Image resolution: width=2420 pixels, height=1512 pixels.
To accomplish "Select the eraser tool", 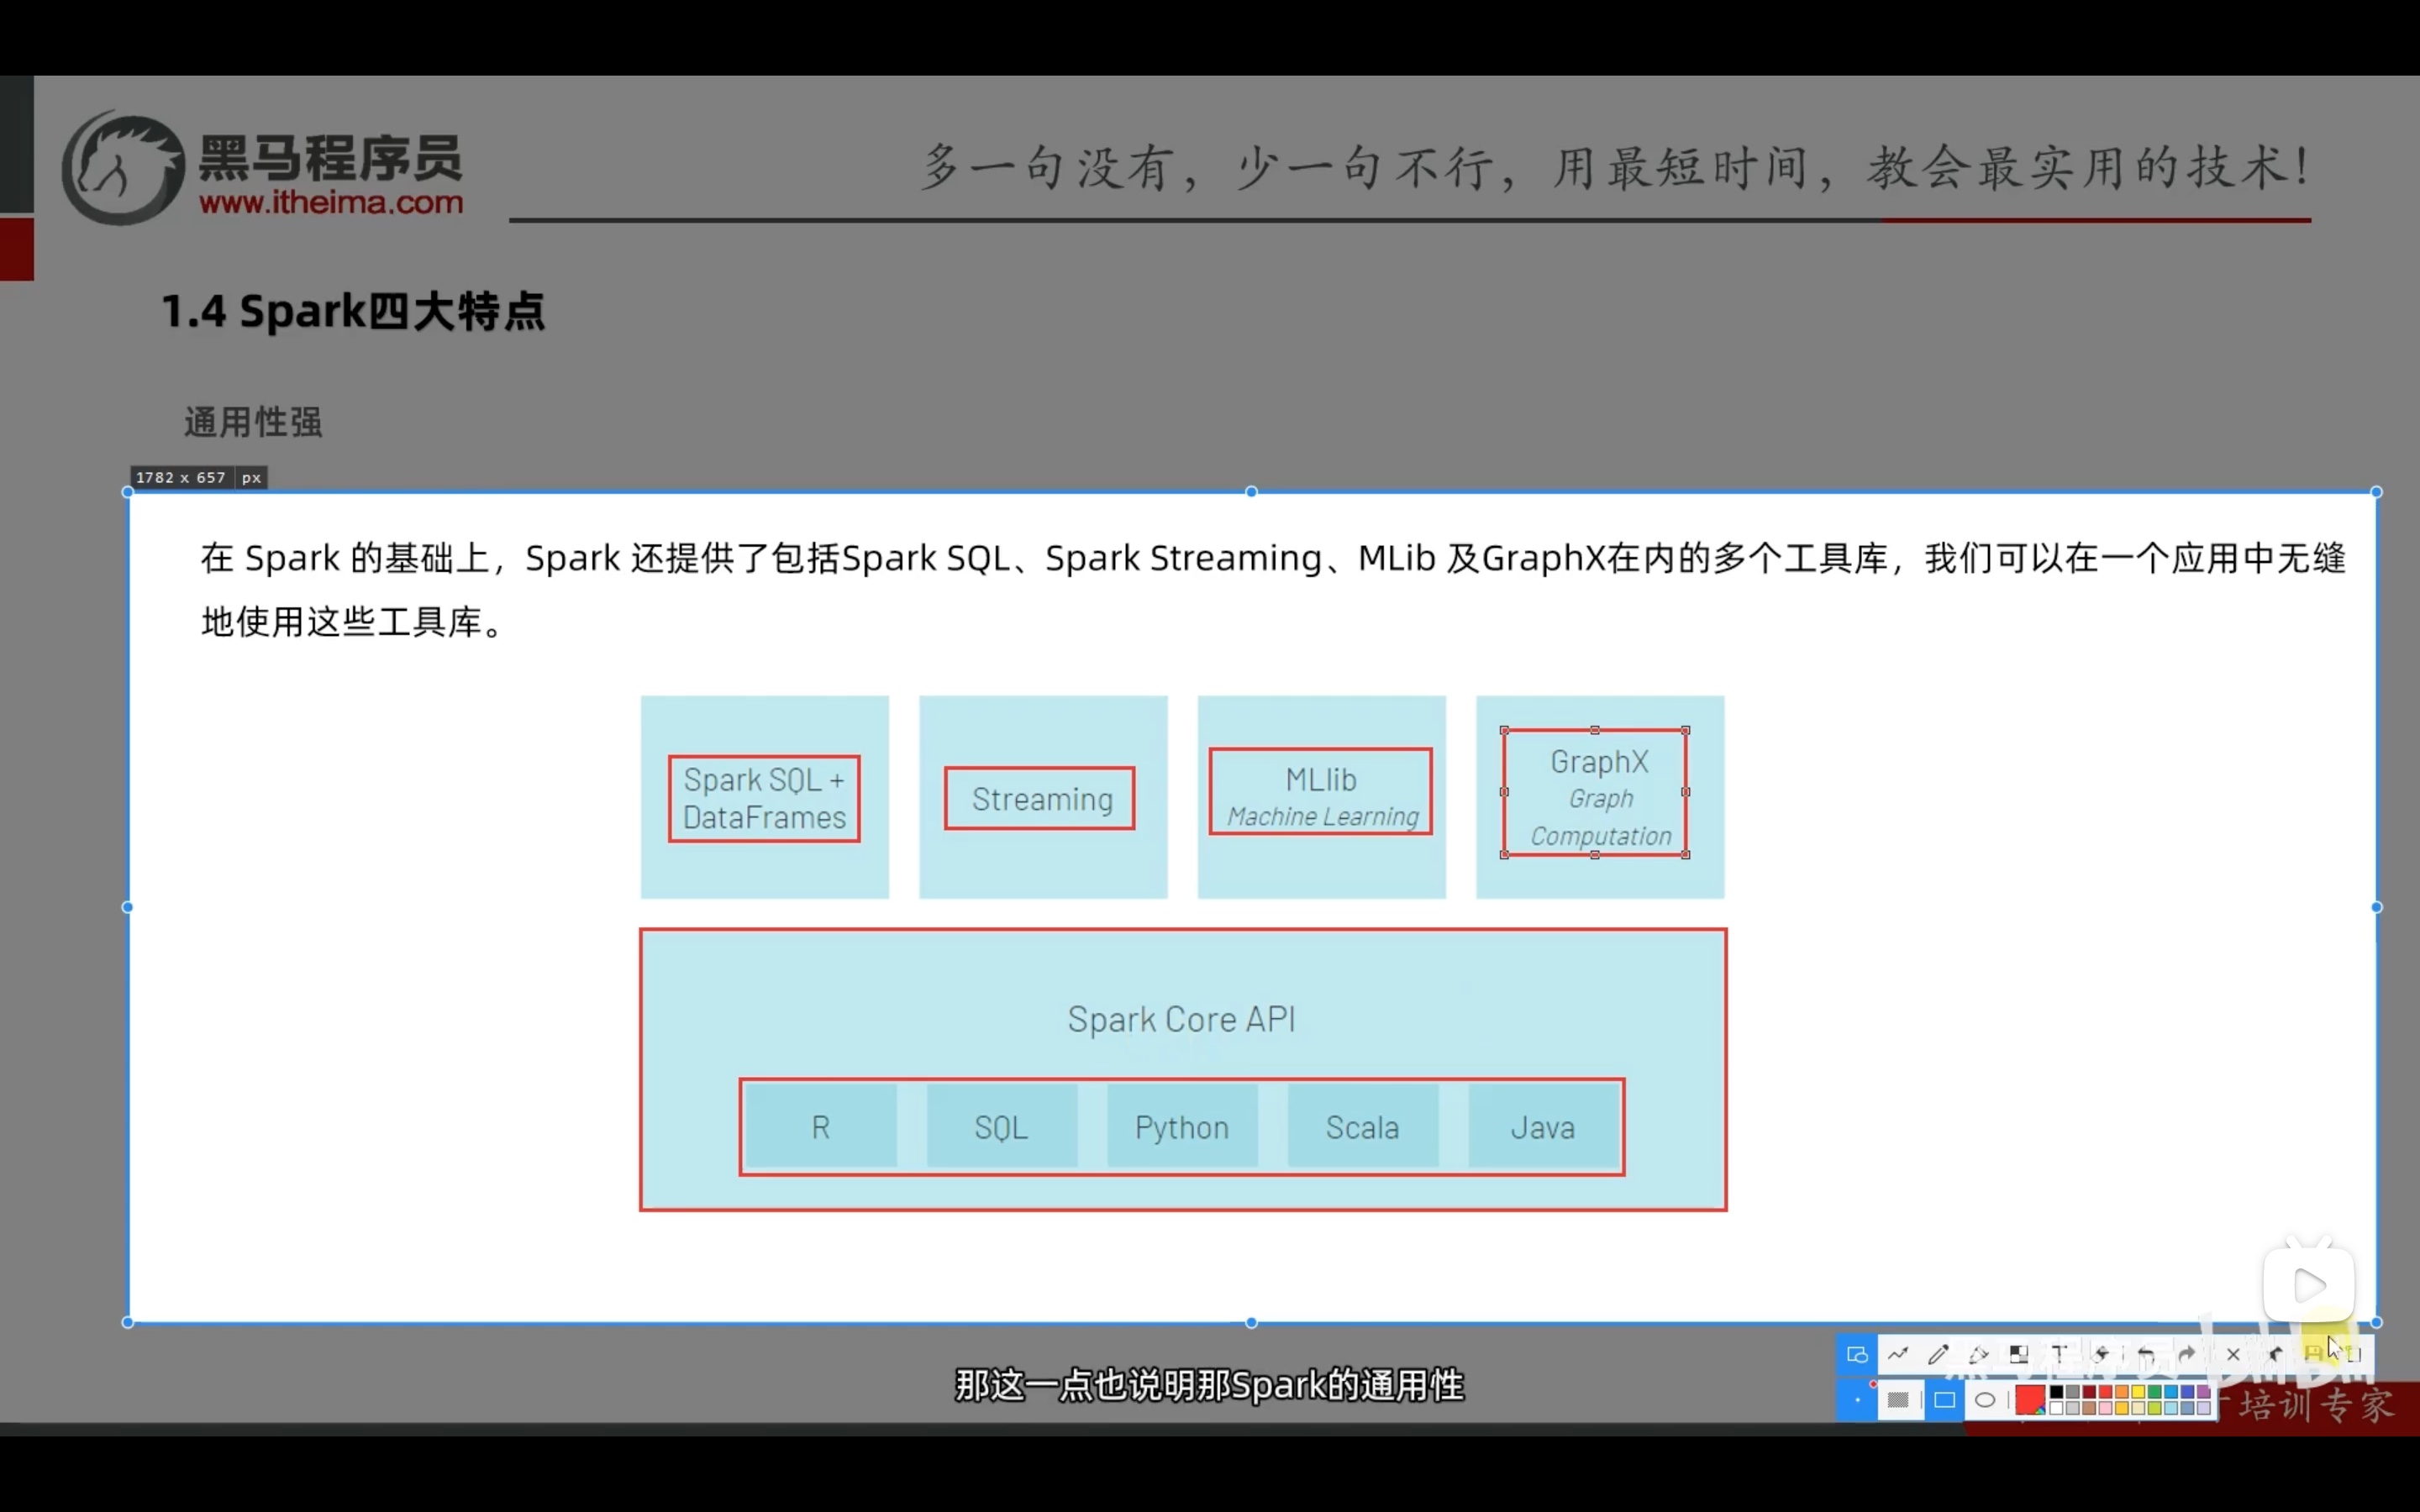I will (2101, 1354).
